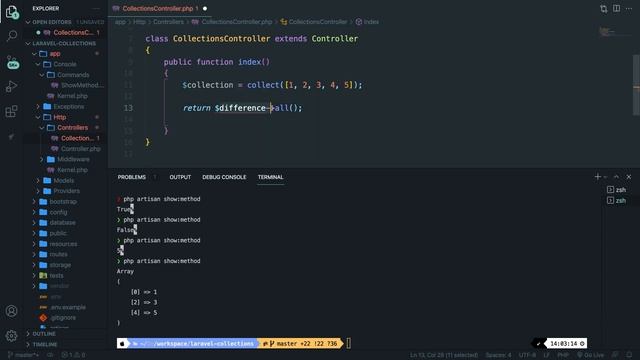
Task: Open the Extensions view icon
Action: point(11,111)
